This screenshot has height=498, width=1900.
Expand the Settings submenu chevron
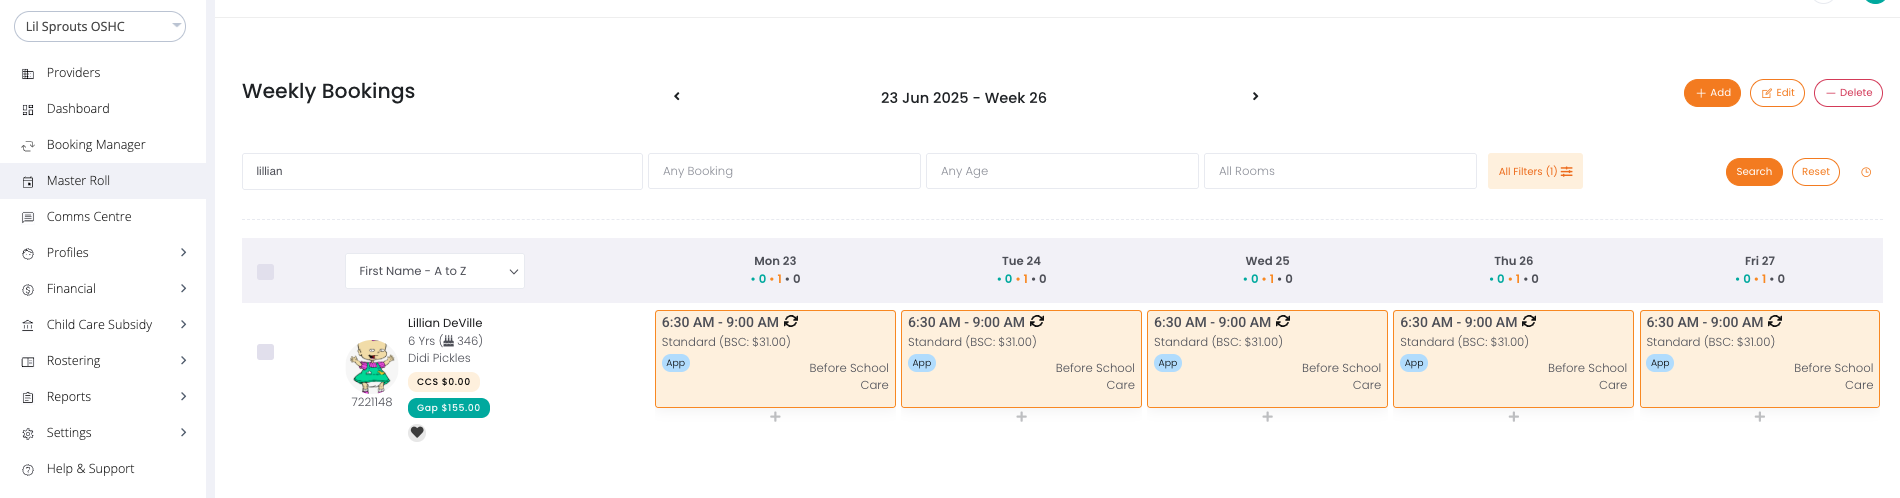coord(183,433)
